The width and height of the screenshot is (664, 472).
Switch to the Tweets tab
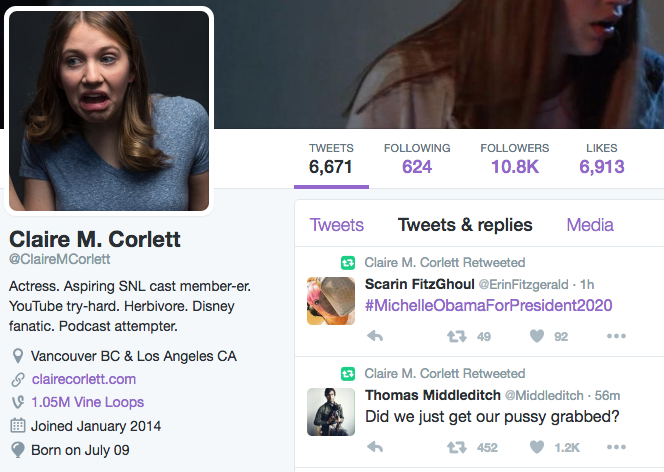pos(337,225)
